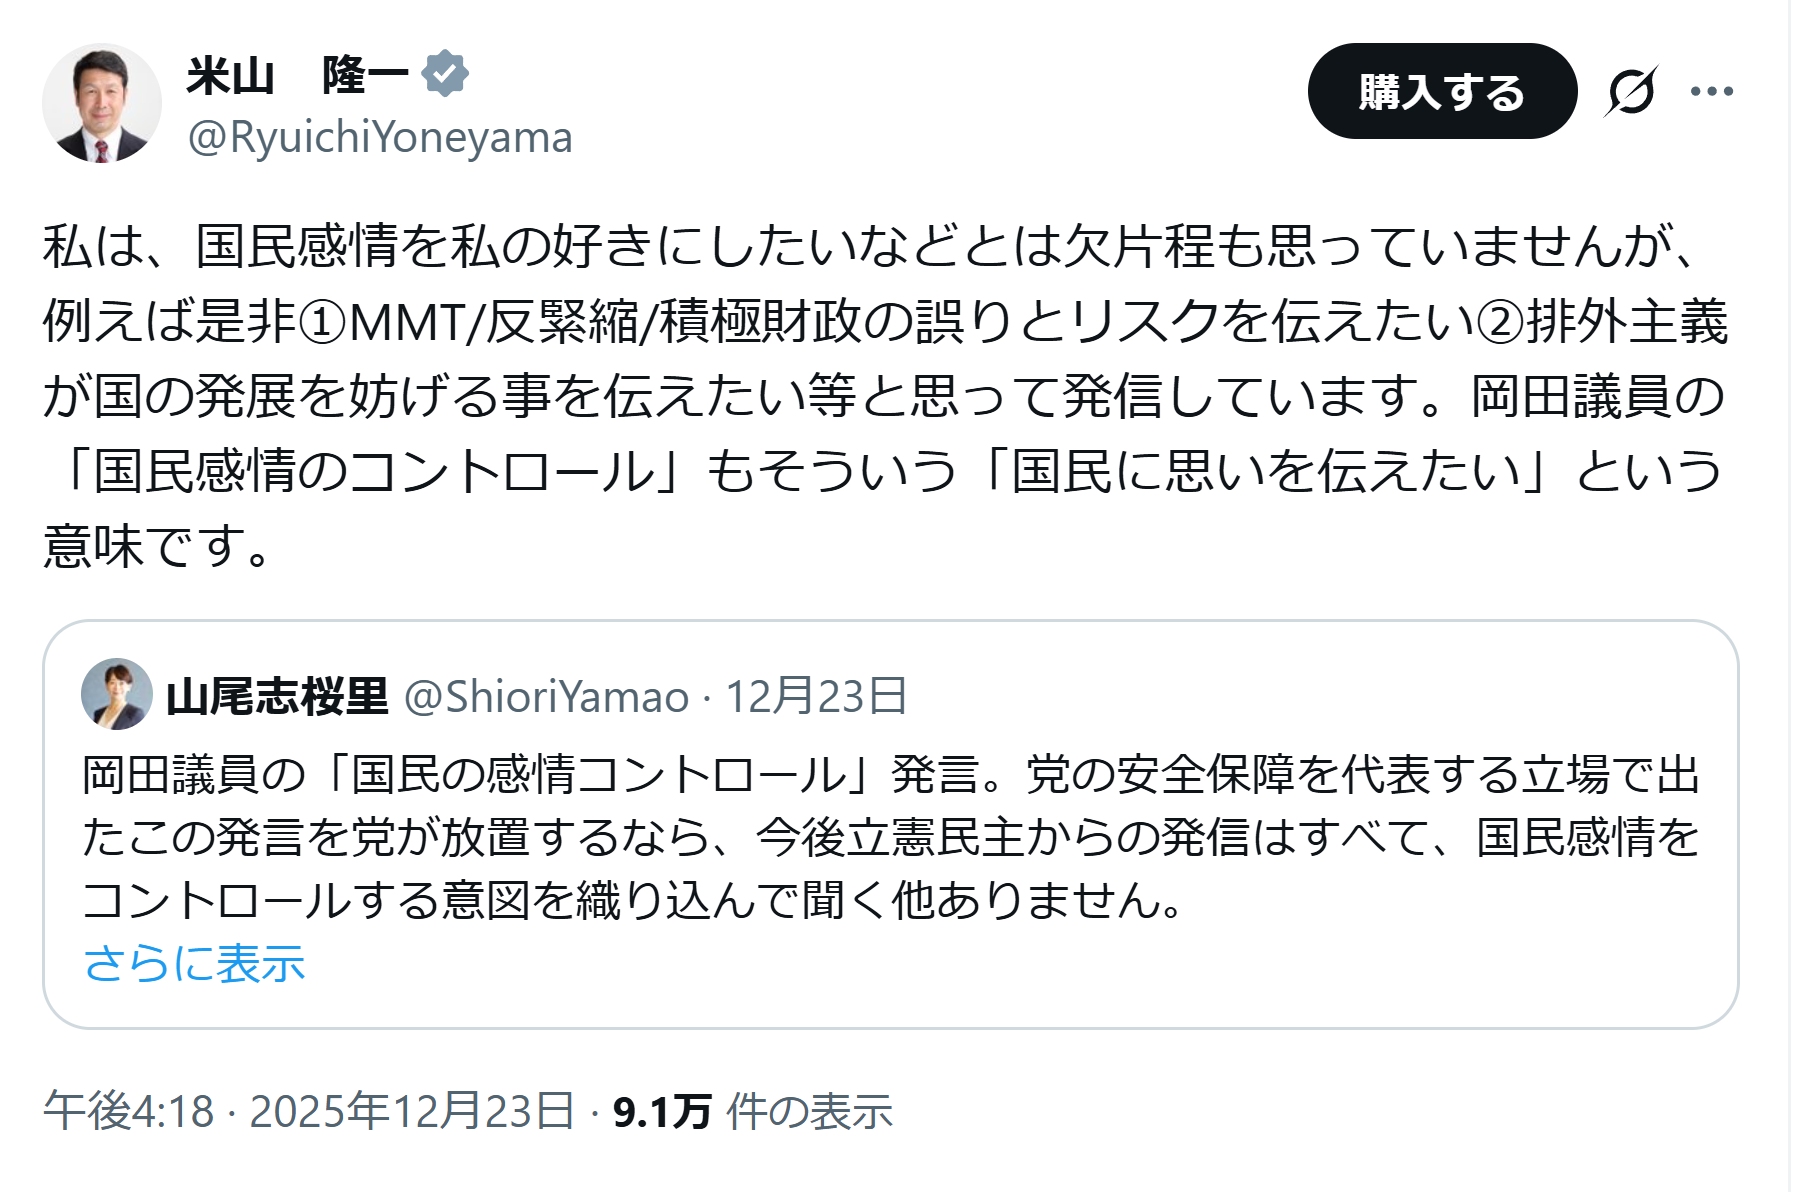Screen dimensions: 1795x1192
Task: Click the 件の表示 views label
Action: 809,1111
